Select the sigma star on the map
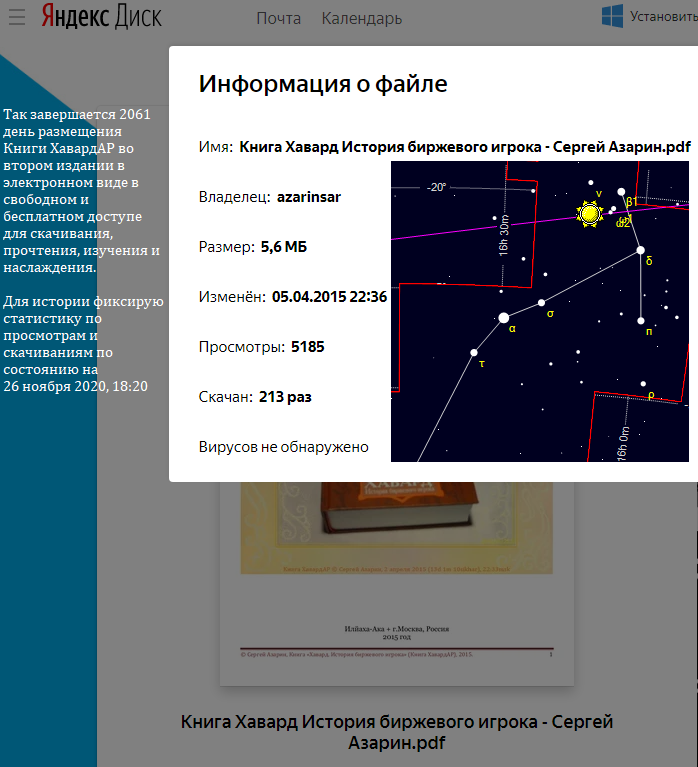698x767 pixels. click(x=541, y=302)
